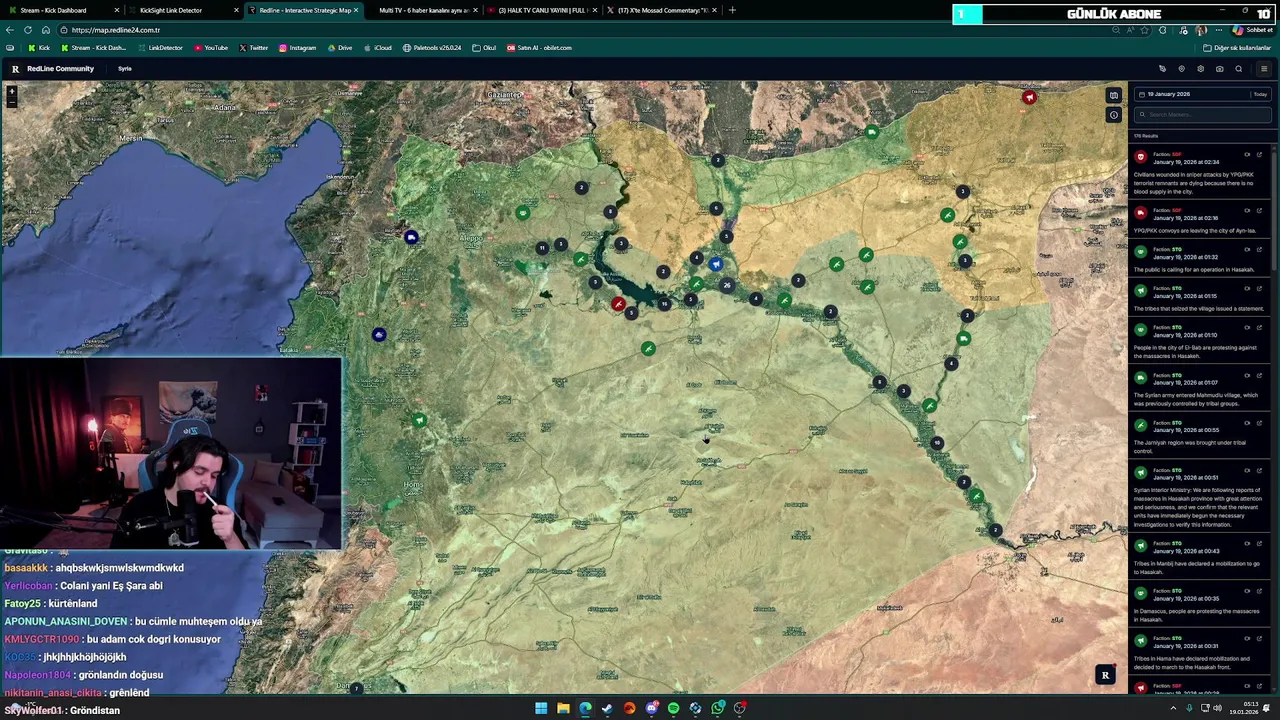Click the cluster marker labeled 16

pyautogui.click(x=665, y=304)
